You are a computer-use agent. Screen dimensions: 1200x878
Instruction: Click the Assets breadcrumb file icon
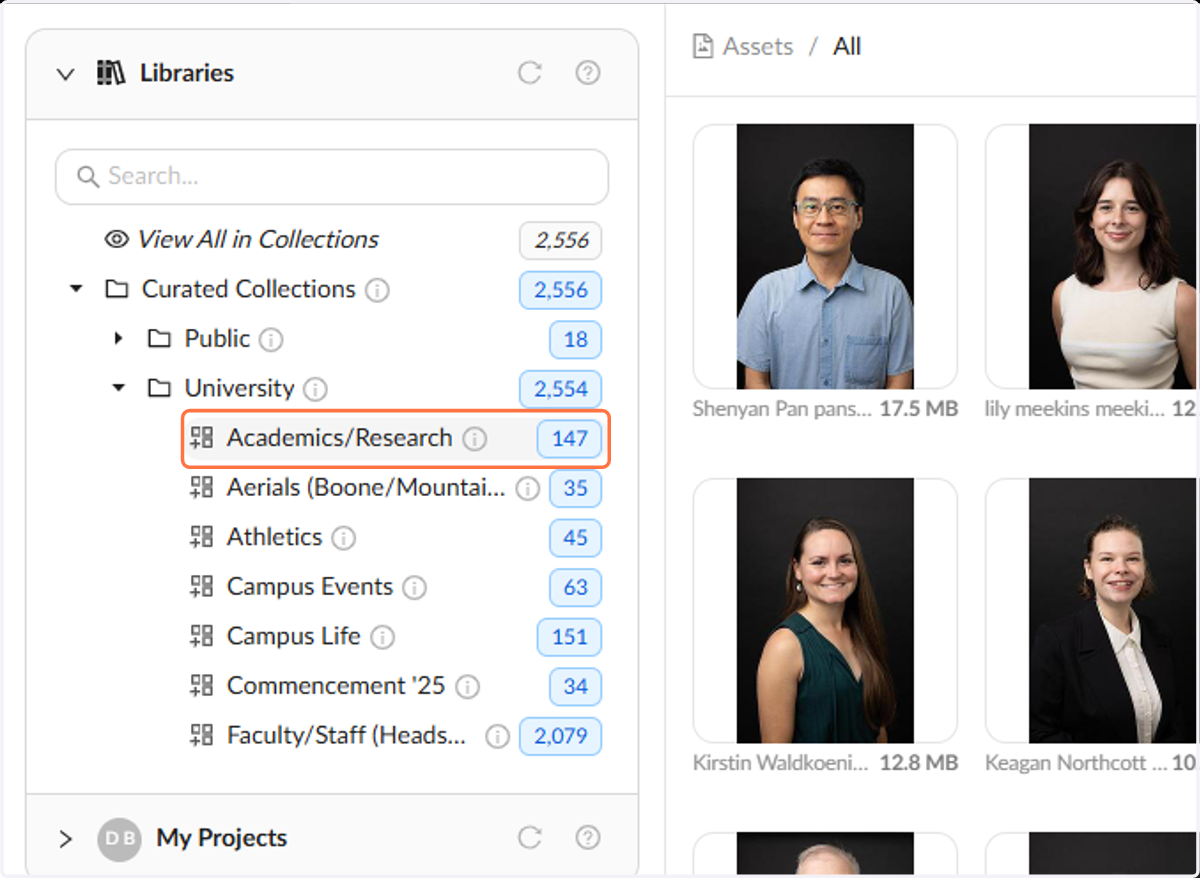pos(703,46)
